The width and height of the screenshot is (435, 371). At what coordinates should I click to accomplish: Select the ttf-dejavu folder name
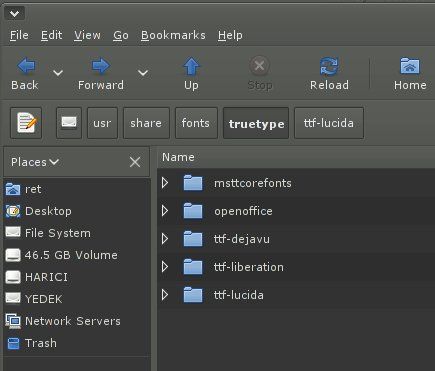click(x=242, y=239)
